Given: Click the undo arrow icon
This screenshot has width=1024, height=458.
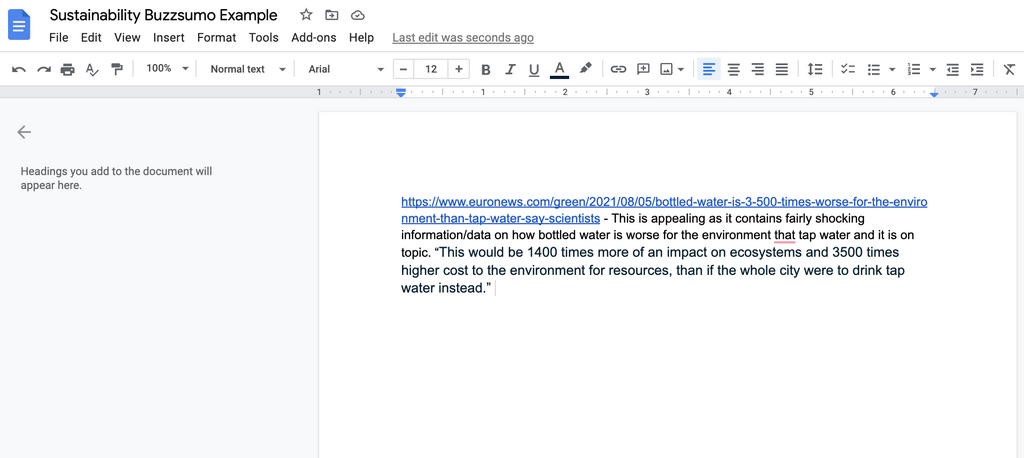Looking at the screenshot, I should tap(18, 69).
